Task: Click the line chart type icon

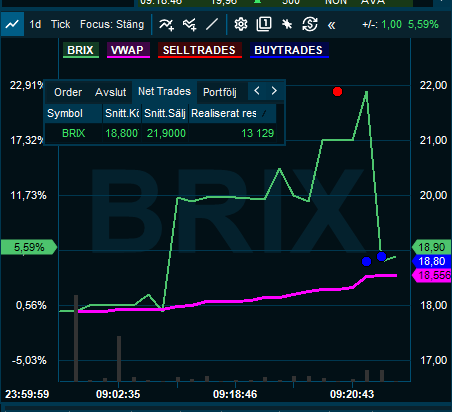Action: [x=12, y=24]
